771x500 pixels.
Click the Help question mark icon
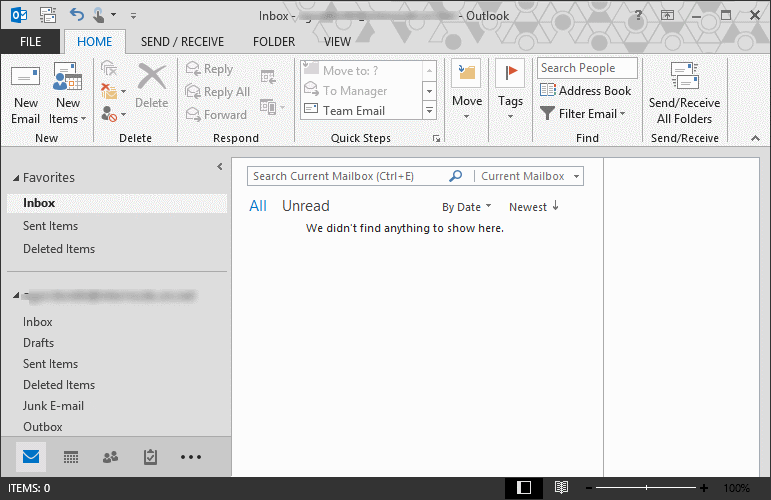[638, 15]
